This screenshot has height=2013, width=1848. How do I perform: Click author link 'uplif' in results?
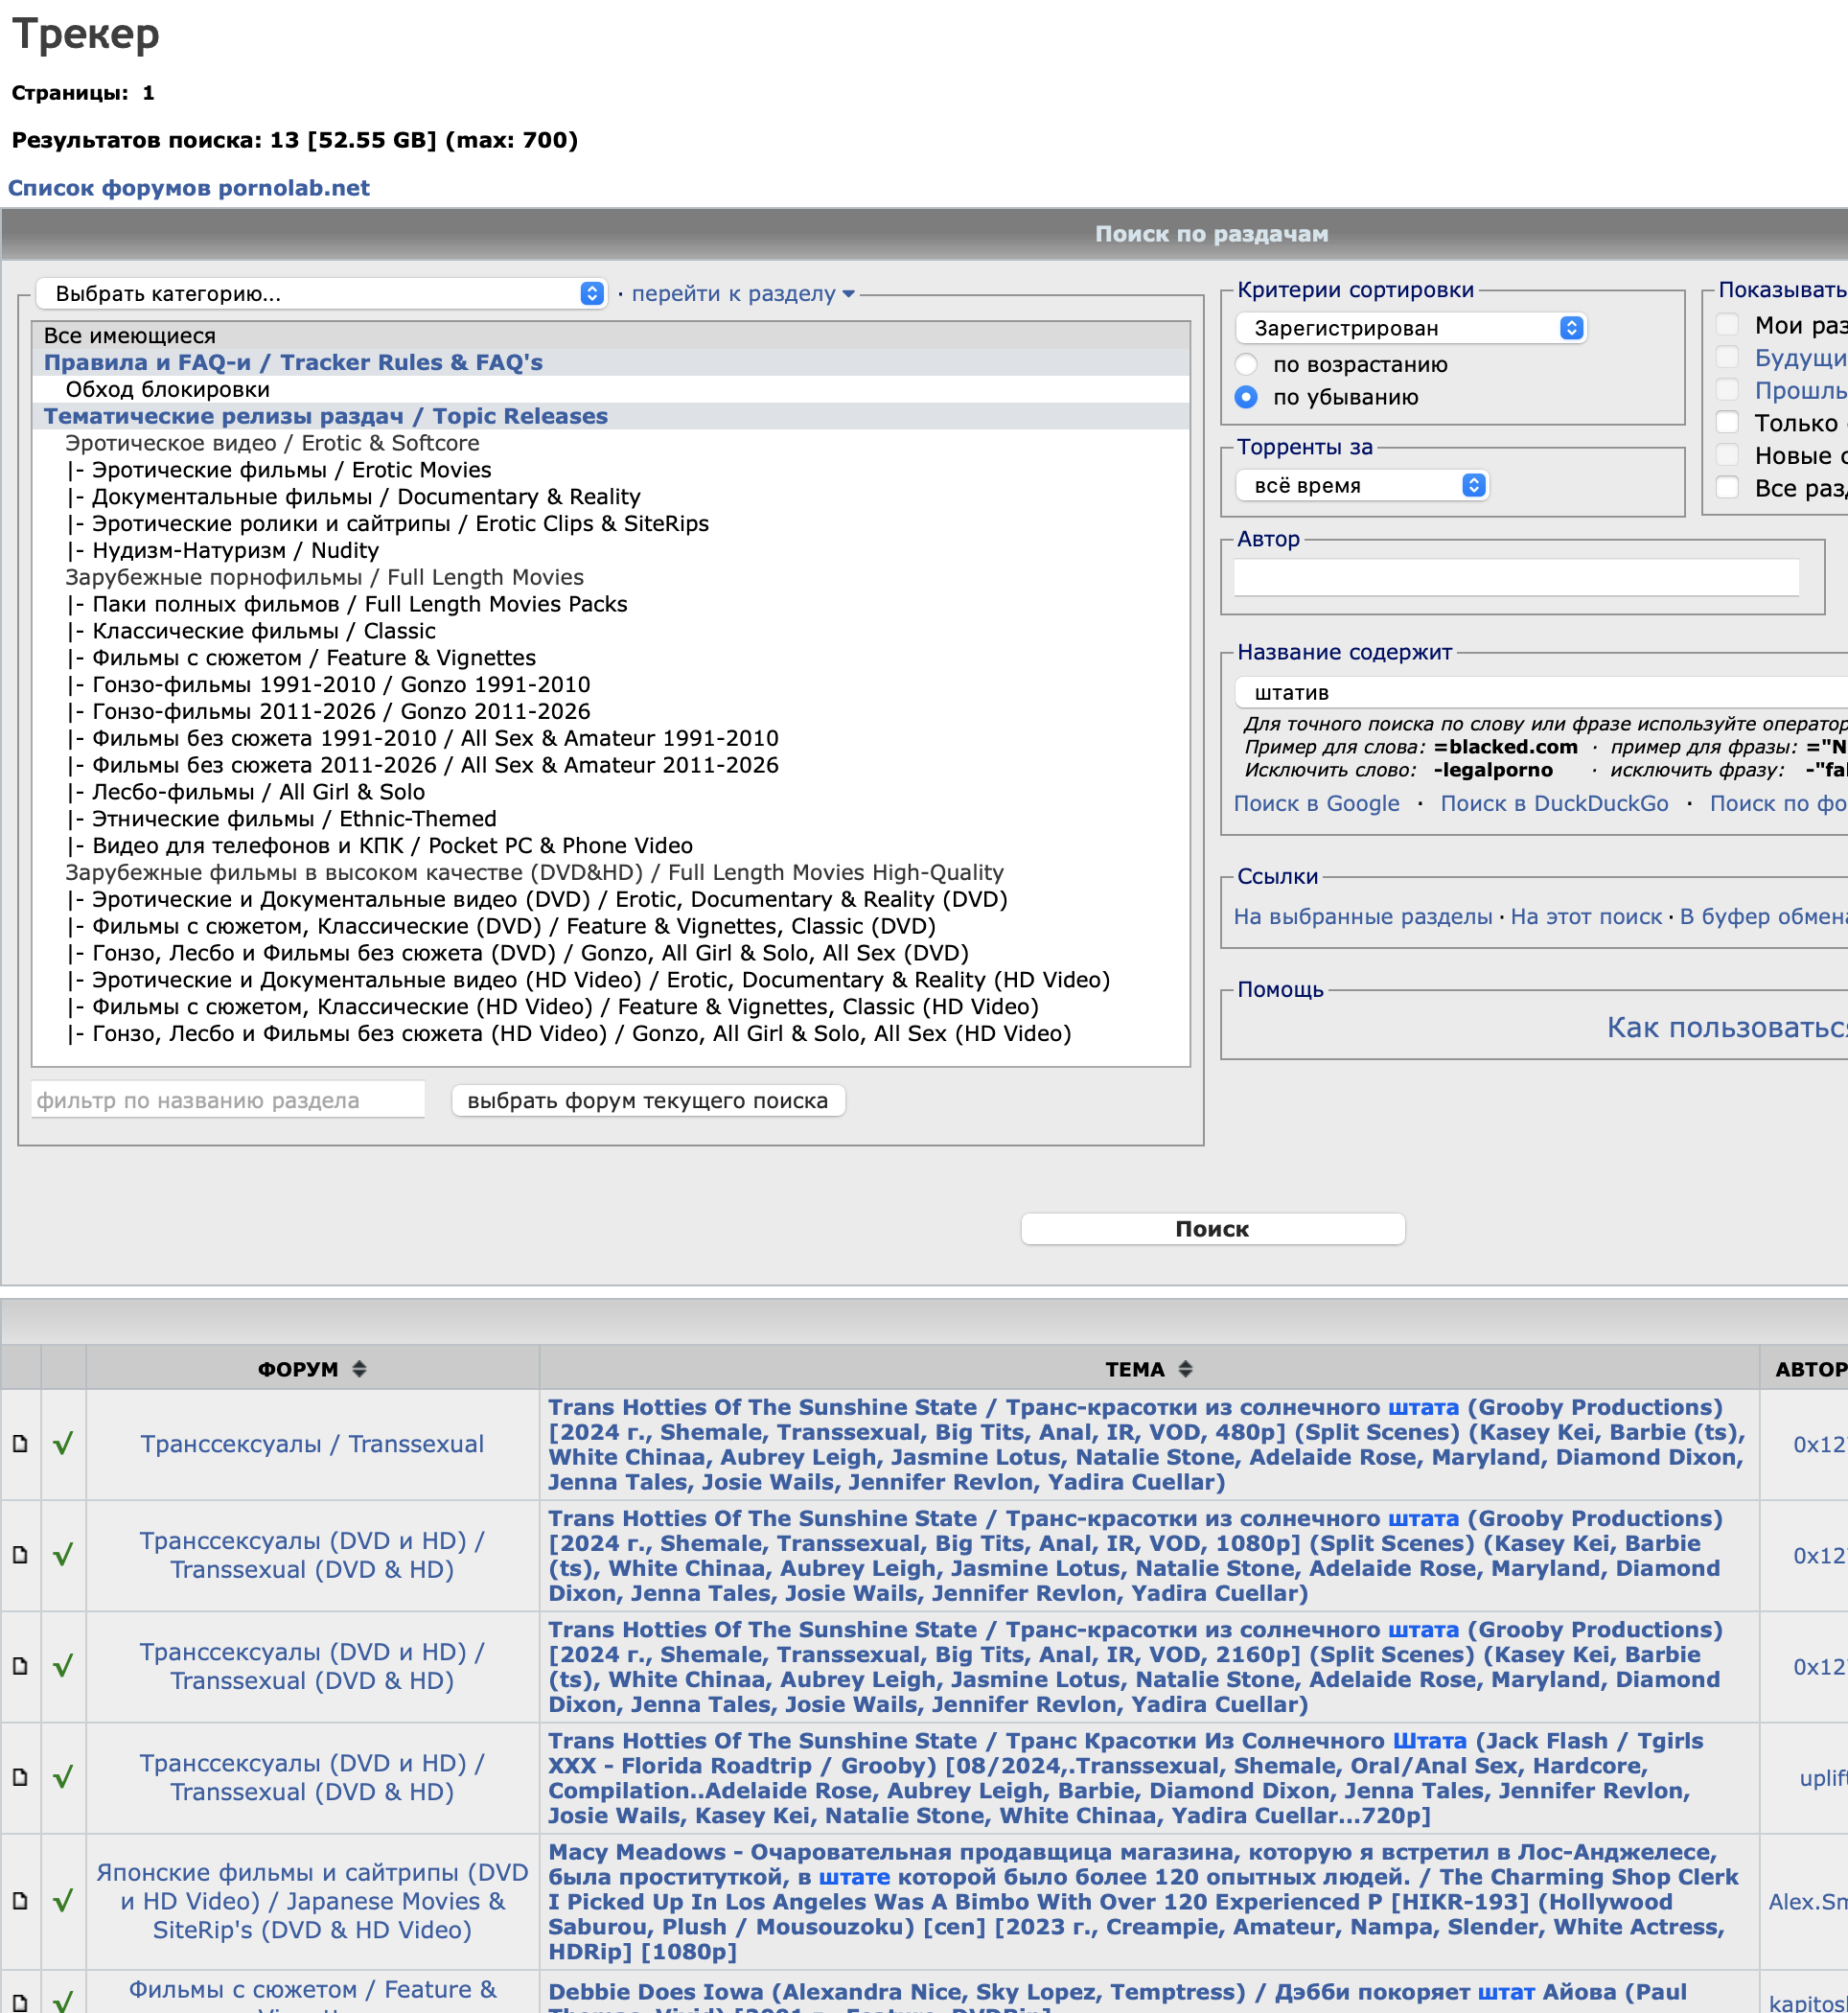(1823, 1778)
